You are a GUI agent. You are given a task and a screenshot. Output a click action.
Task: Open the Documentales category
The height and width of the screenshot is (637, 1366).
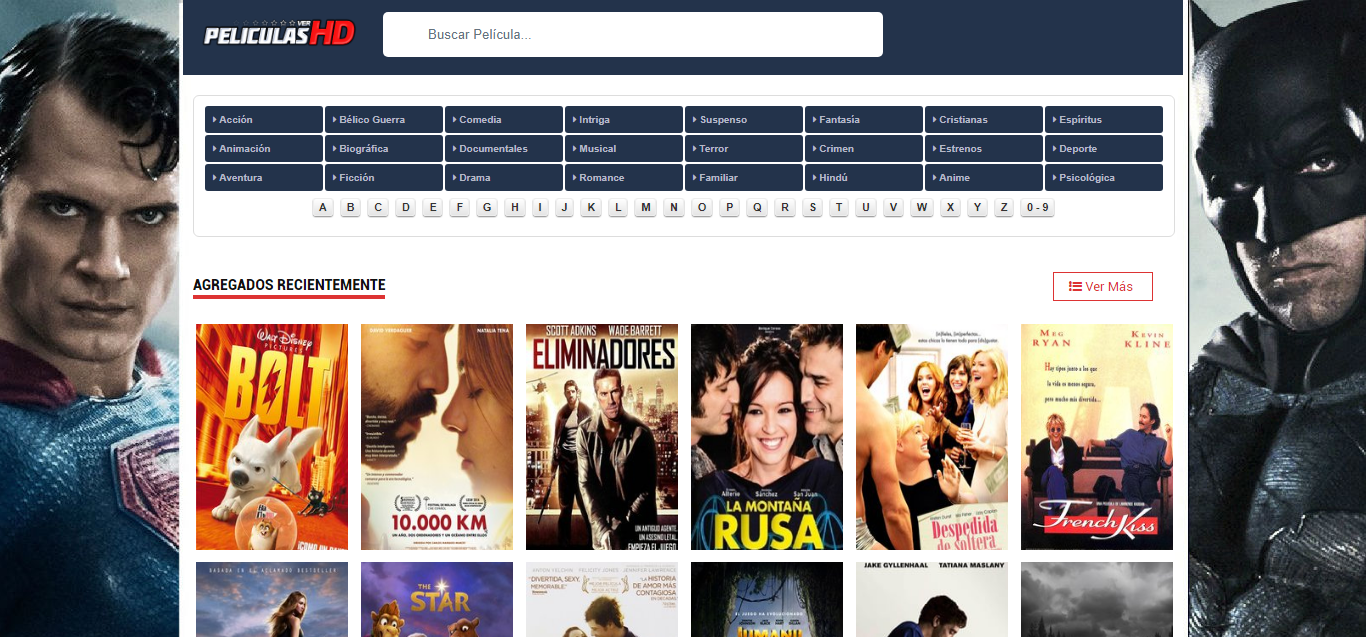pyautogui.click(x=504, y=149)
